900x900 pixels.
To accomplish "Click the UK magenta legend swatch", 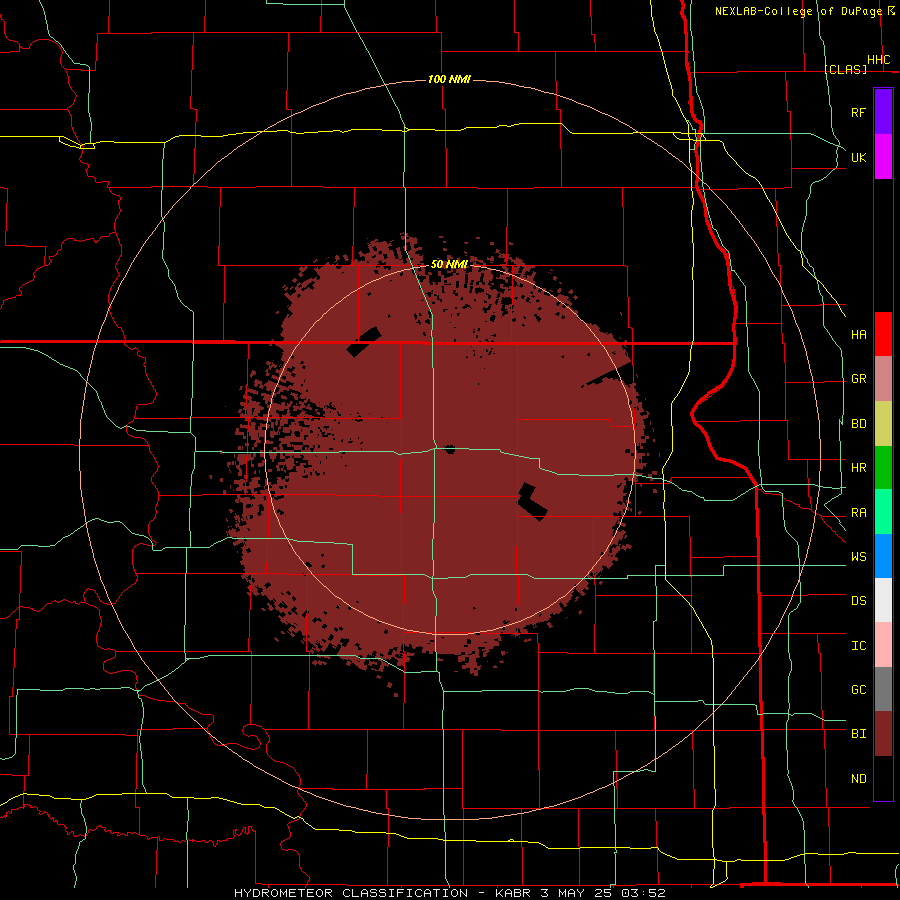I will click(x=883, y=156).
